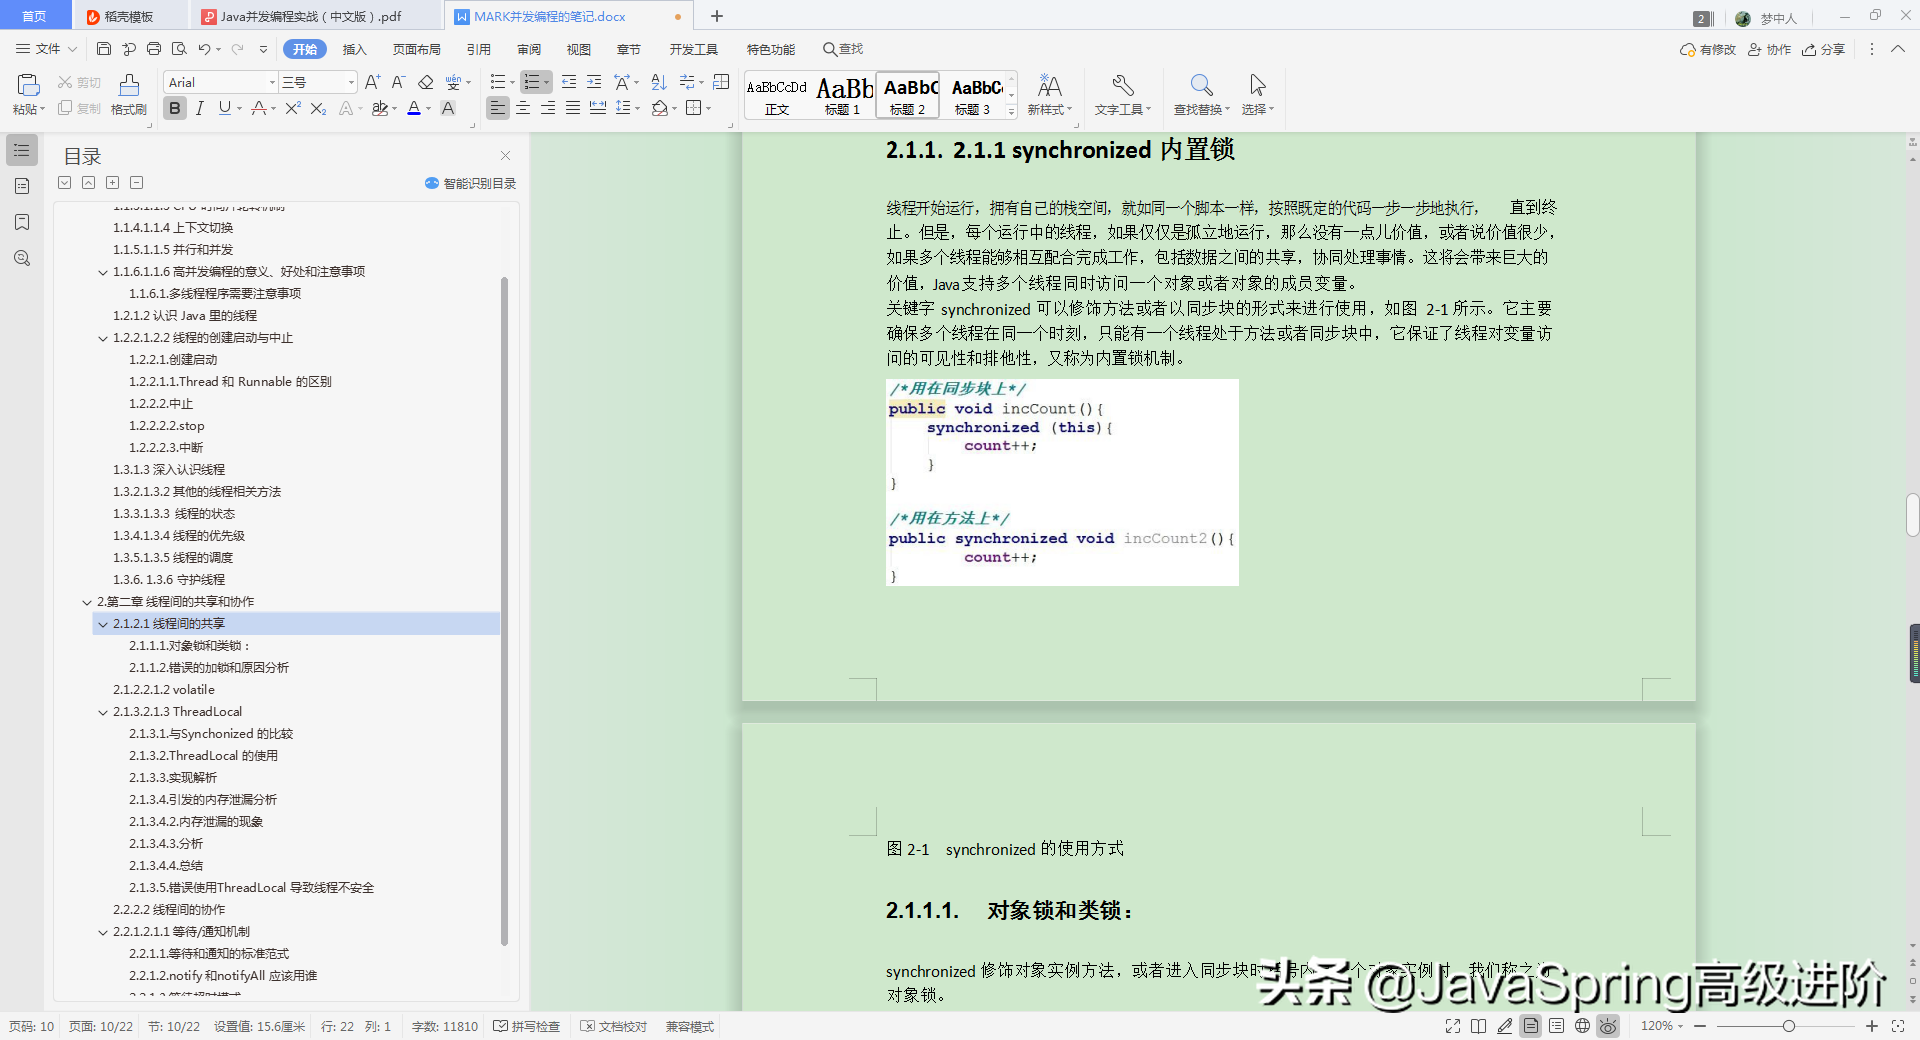The image size is (1920, 1040).
Task: Open the zoom 120% dropdown
Action: 1662,1026
